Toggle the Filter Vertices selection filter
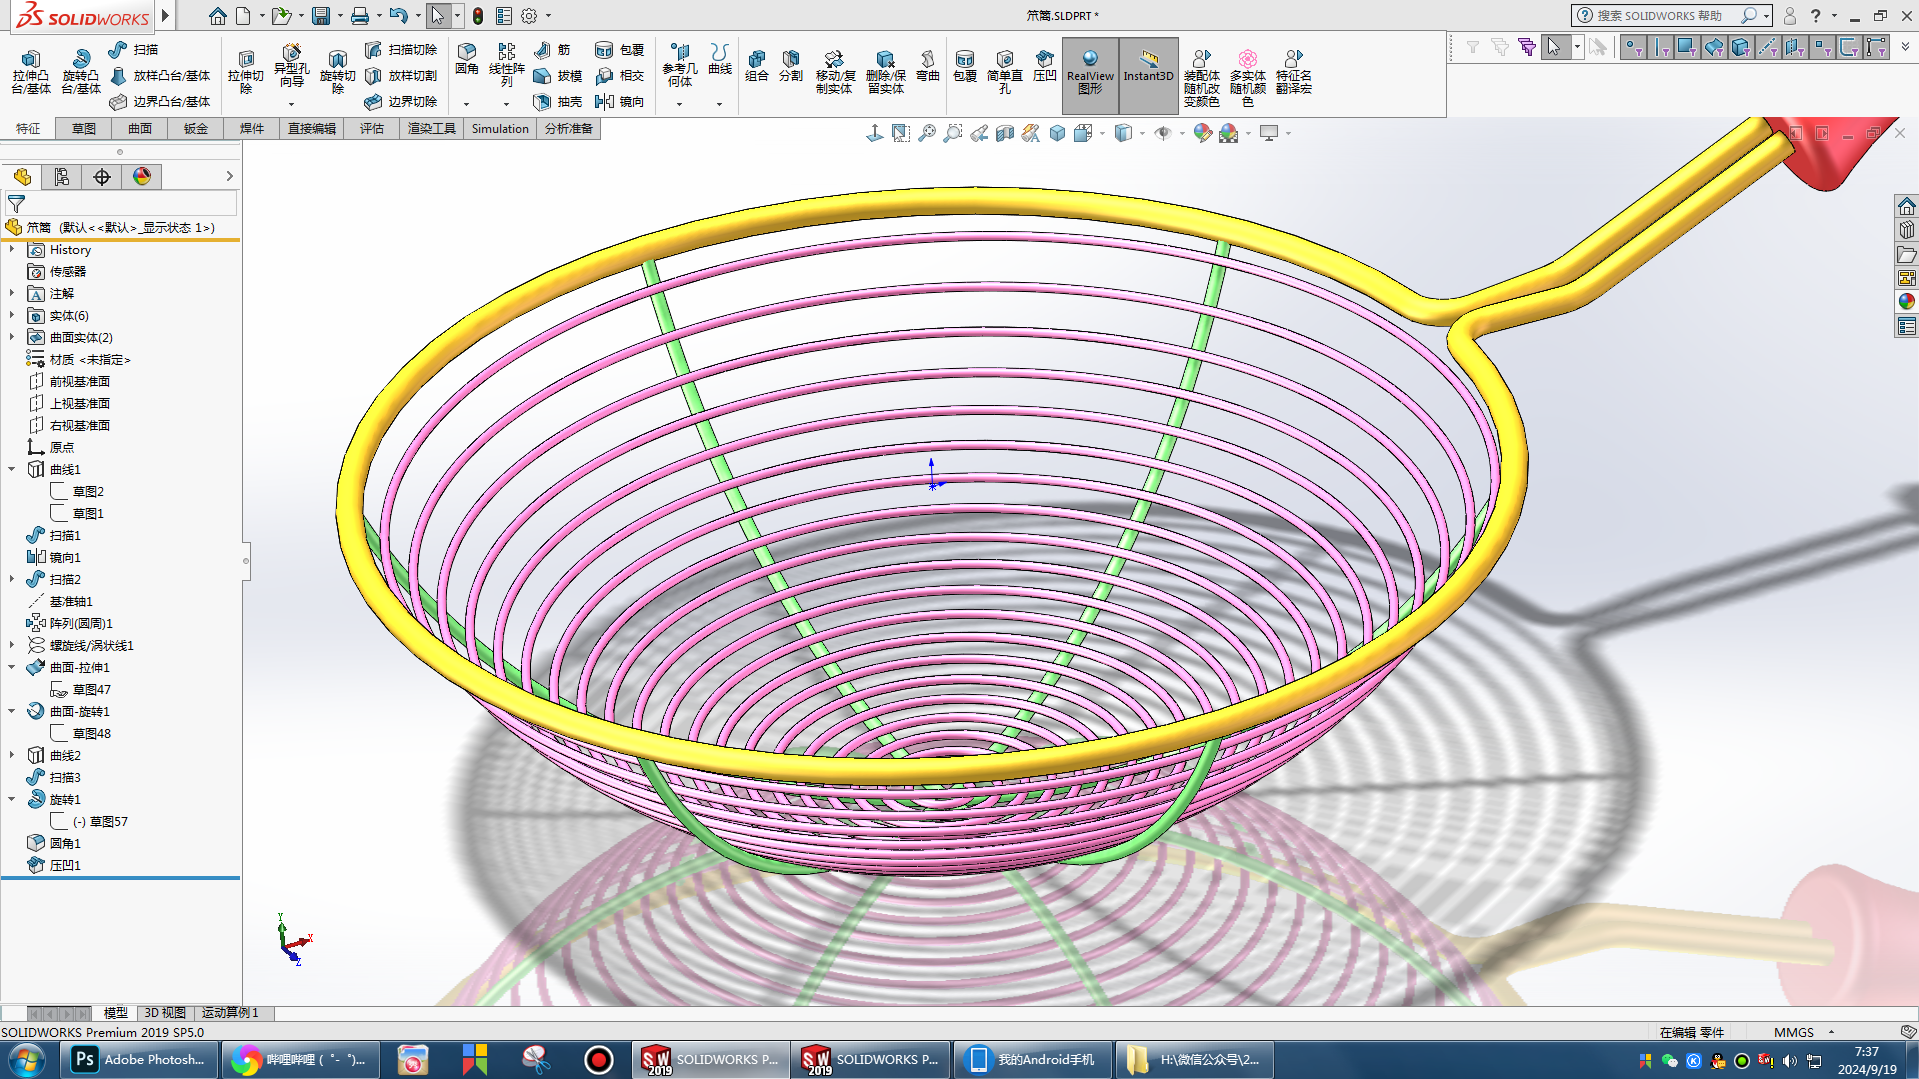 (x=1632, y=47)
